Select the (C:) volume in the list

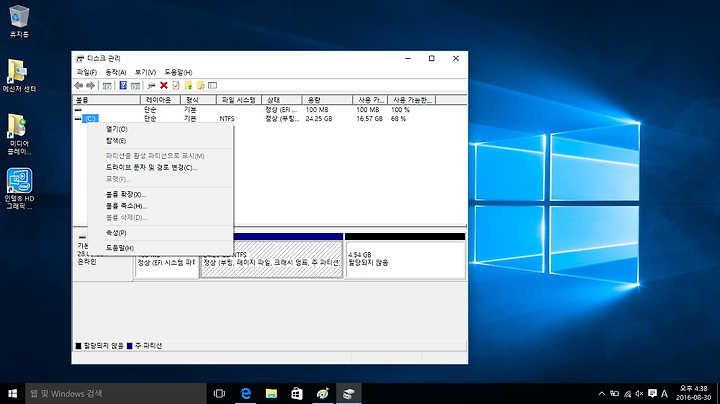point(90,118)
